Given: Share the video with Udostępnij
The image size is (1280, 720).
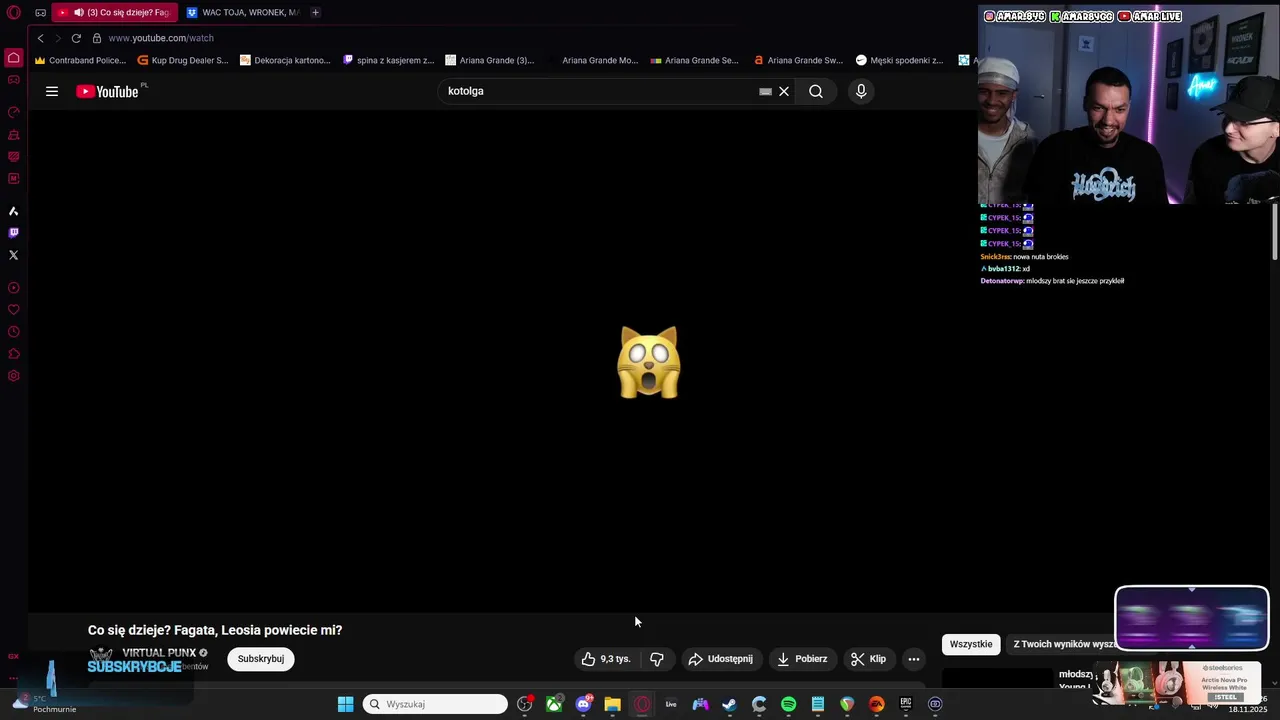Looking at the screenshot, I should 721,659.
